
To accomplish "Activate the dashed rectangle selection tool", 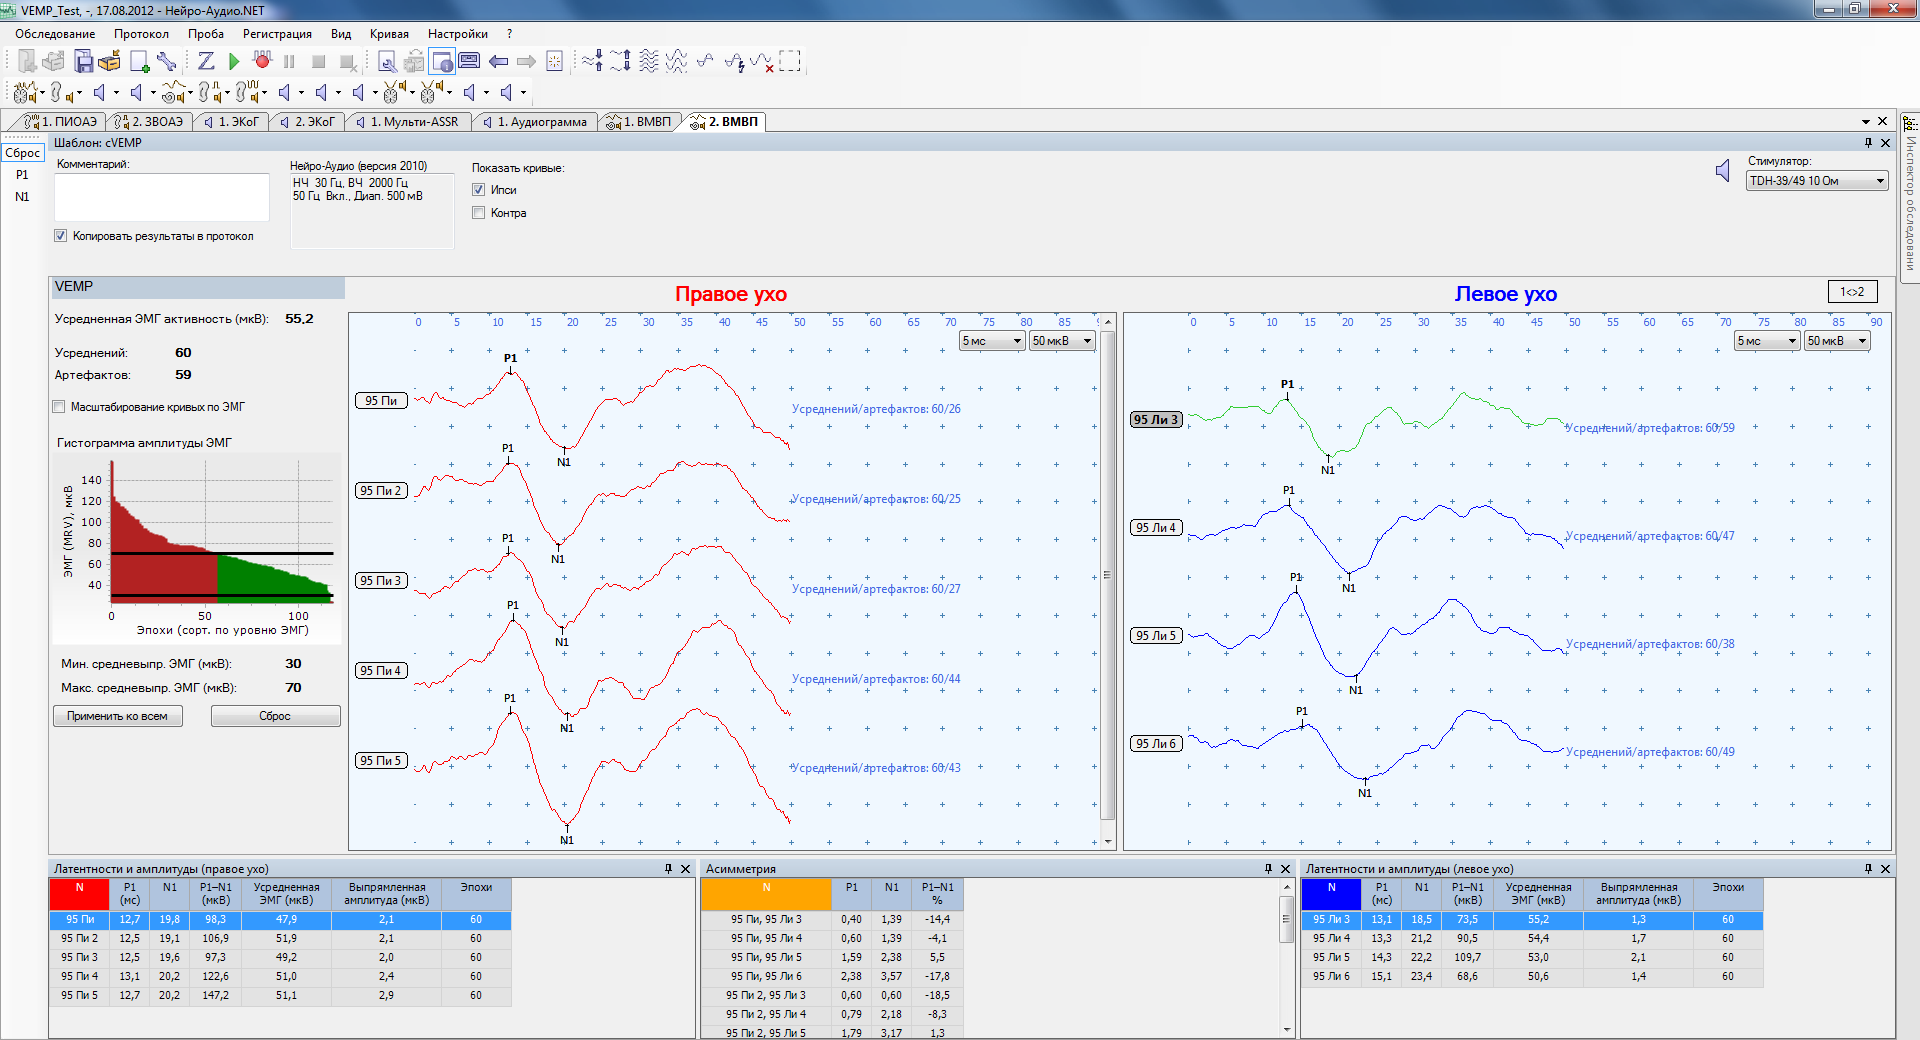I will [x=790, y=62].
